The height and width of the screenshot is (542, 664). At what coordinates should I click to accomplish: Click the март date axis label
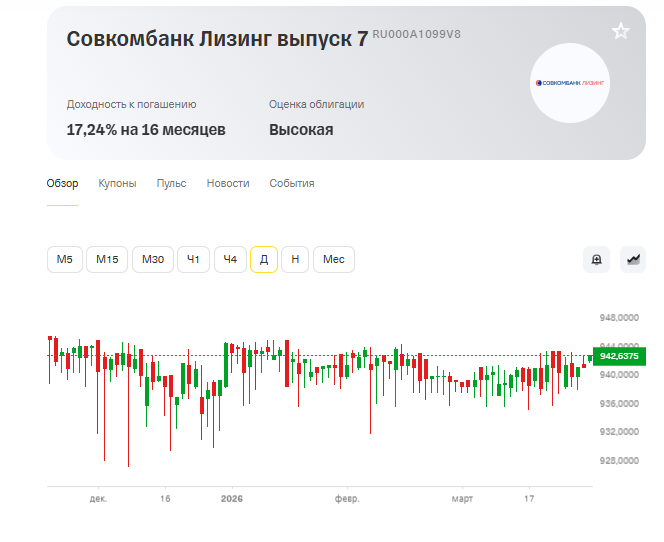pos(462,499)
